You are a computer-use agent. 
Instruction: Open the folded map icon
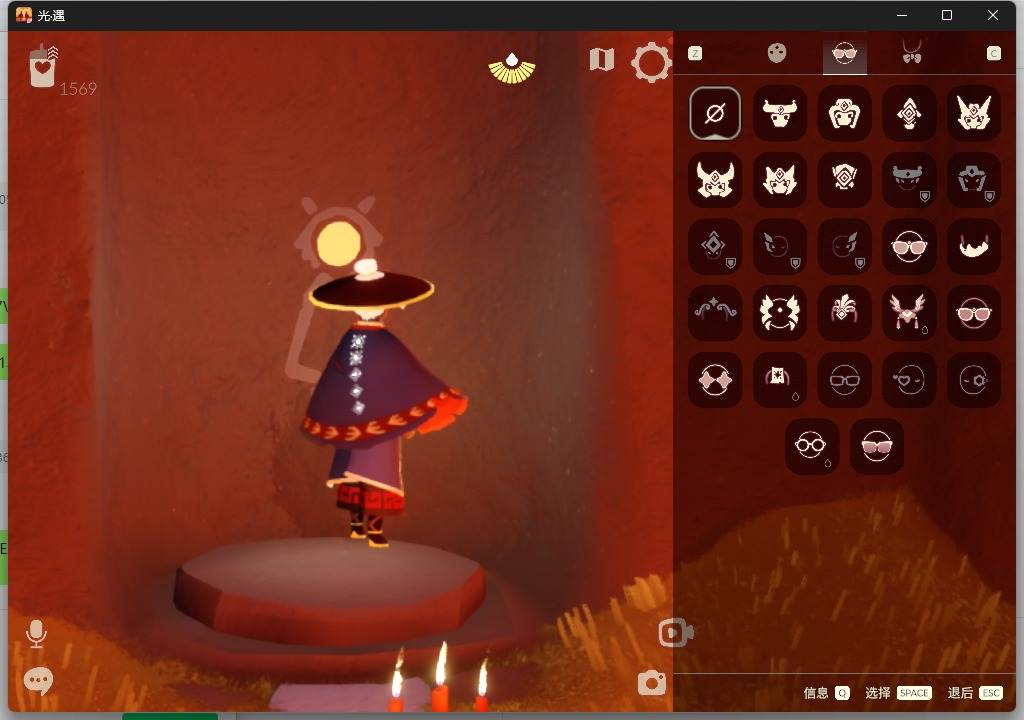601,59
